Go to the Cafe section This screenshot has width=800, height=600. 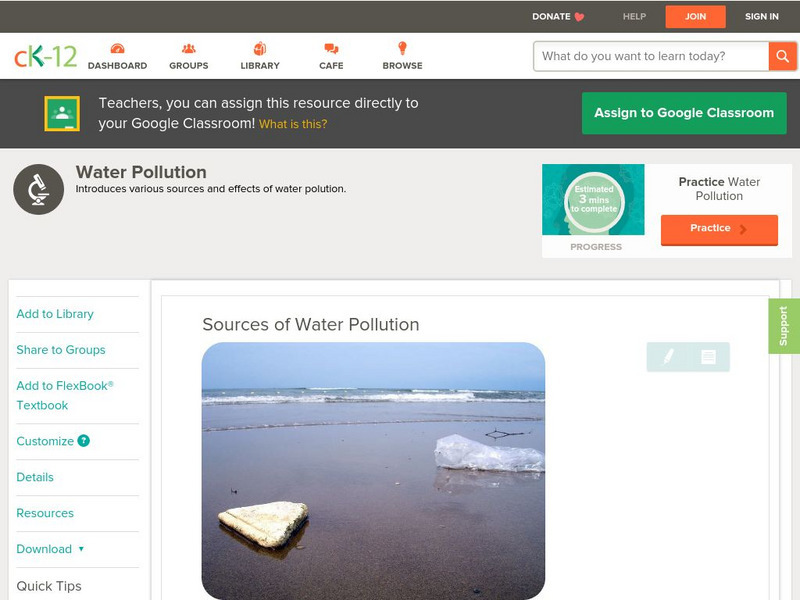(x=329, y=55)
